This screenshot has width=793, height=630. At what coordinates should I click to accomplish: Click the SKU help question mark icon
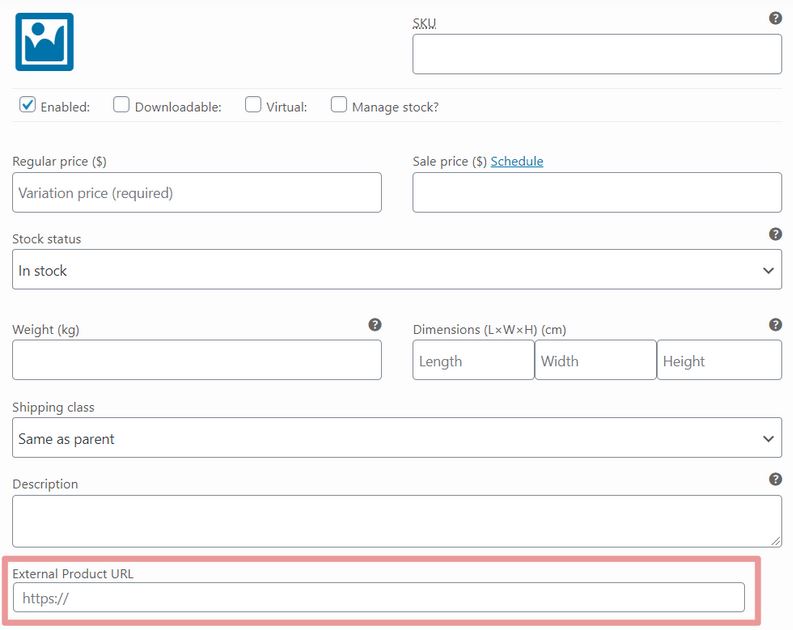coord(775,18)
